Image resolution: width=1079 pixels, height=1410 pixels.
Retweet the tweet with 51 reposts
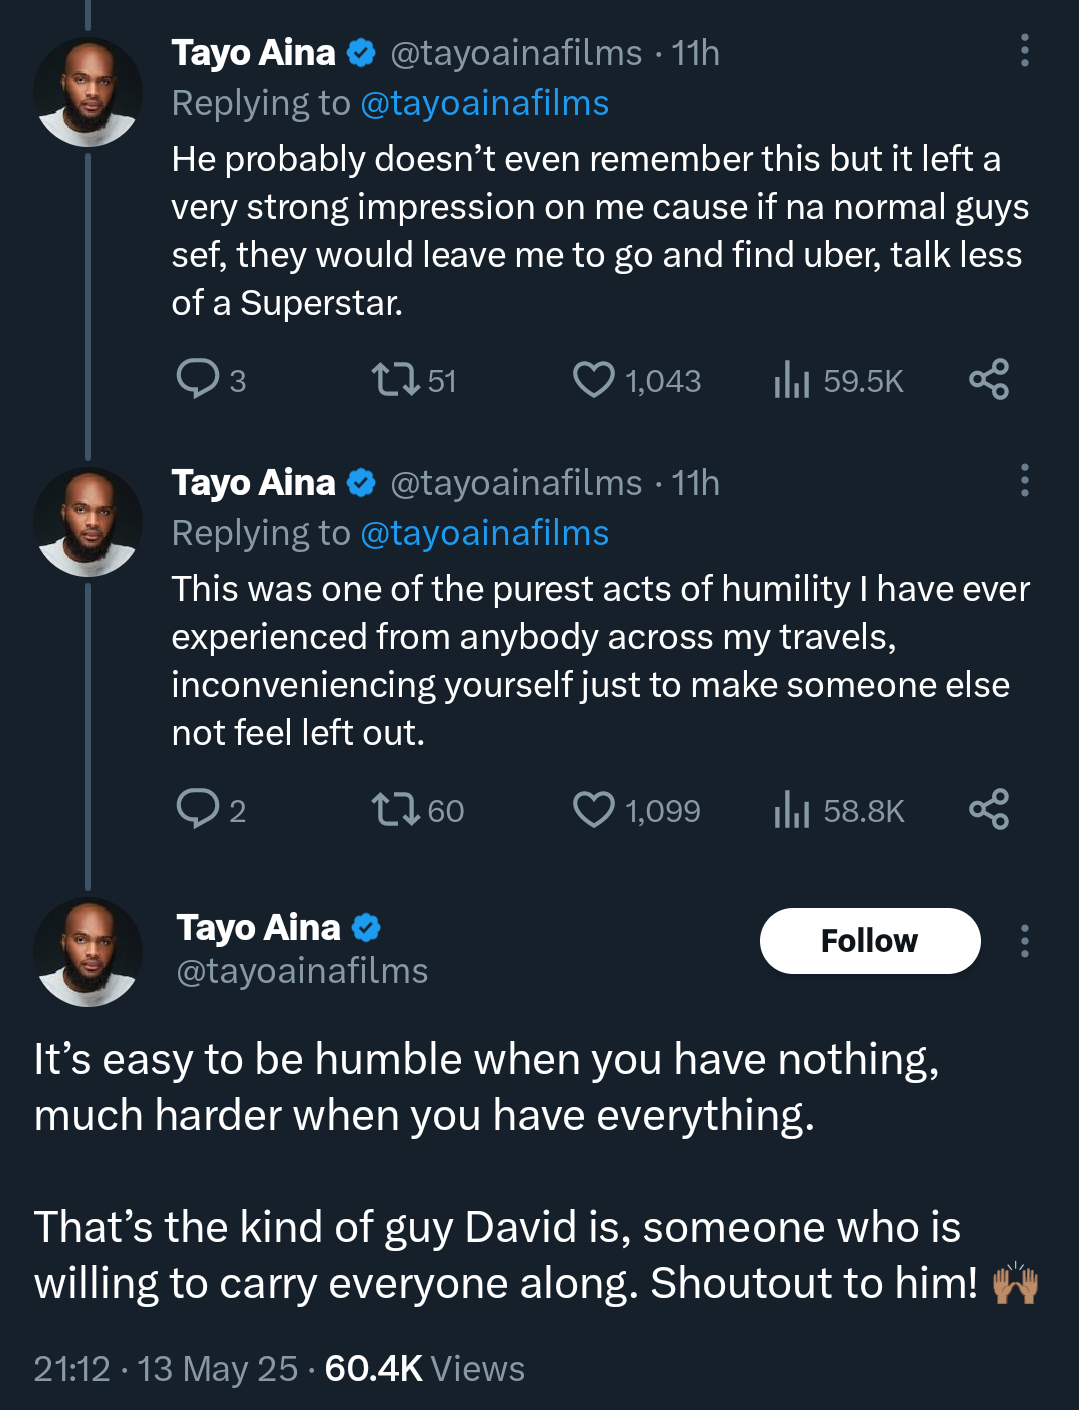pyautogui.click(x=396, y=380)
